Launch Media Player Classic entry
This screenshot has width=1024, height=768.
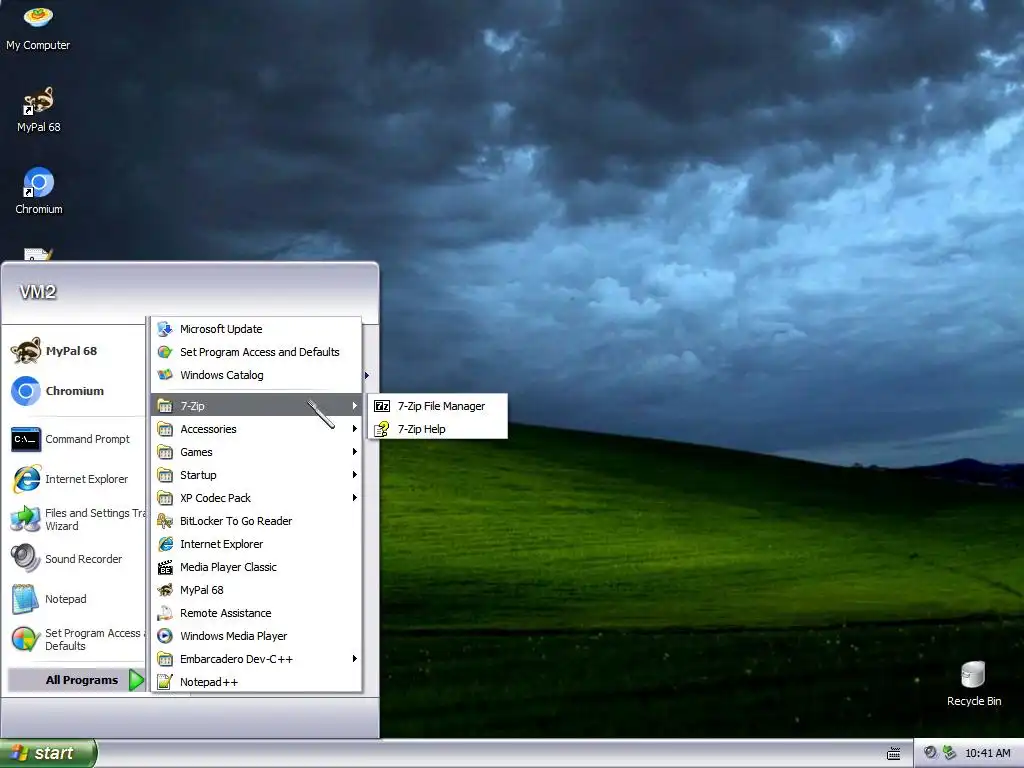(256, 567)
